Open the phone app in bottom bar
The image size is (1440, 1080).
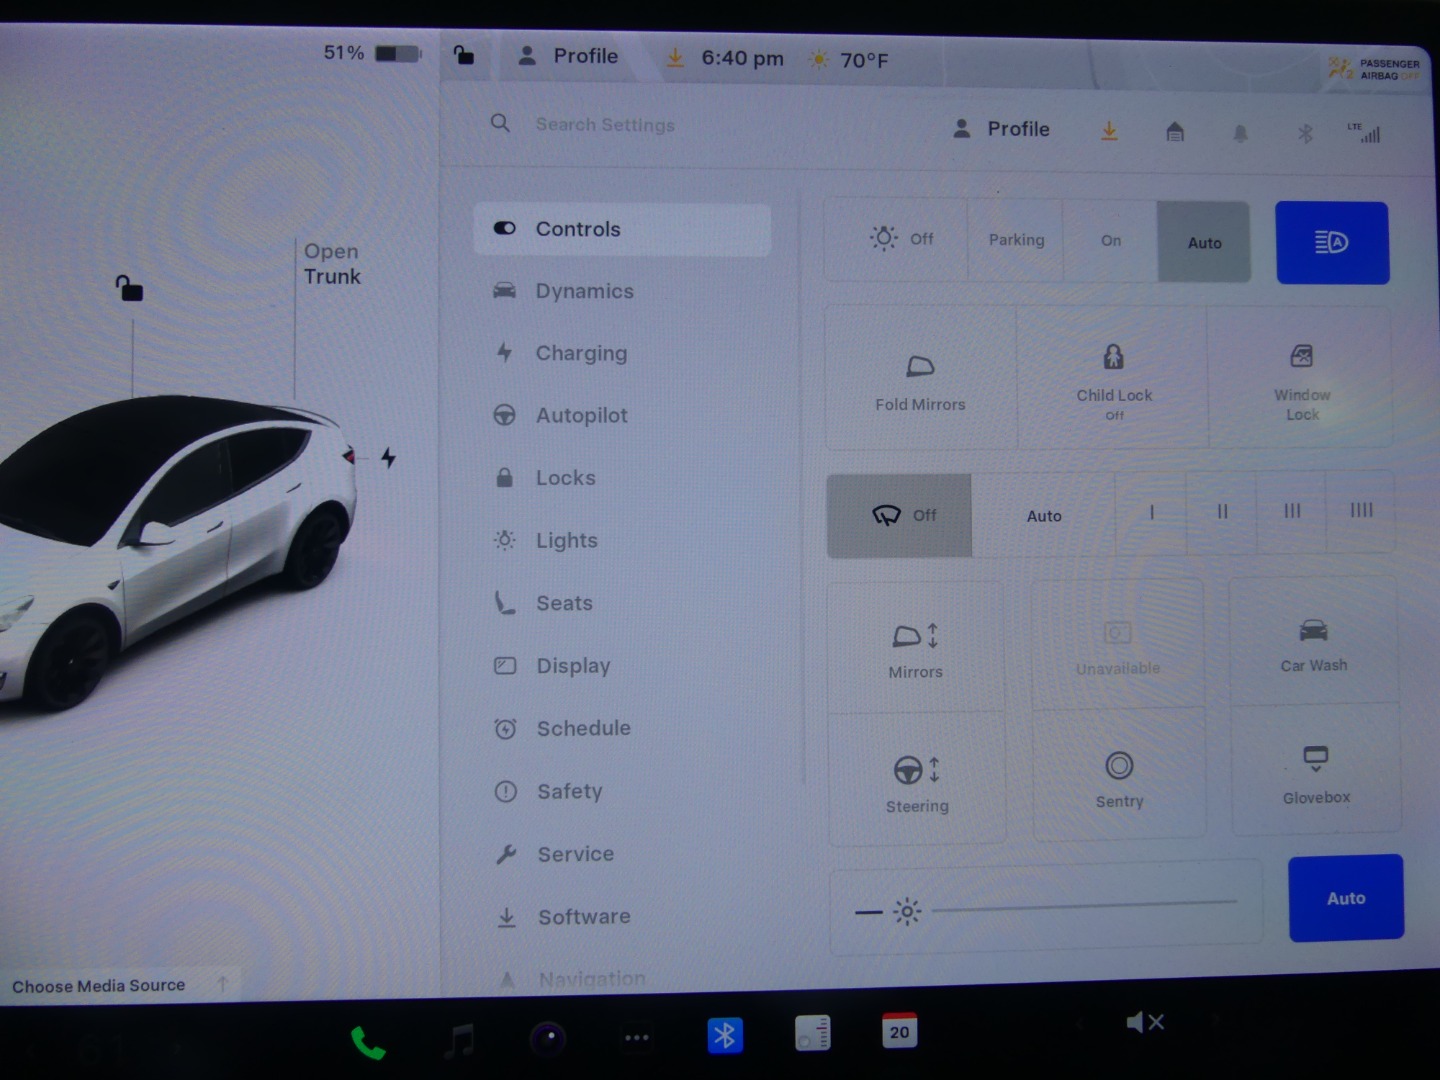[x=367, y=1042]
